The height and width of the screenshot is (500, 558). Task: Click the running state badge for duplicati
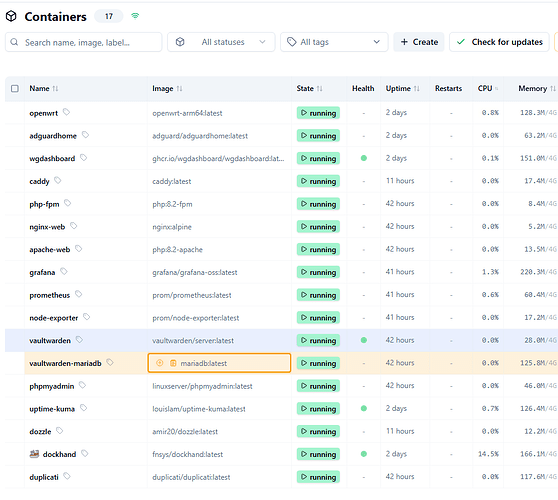tap(318, 477)
